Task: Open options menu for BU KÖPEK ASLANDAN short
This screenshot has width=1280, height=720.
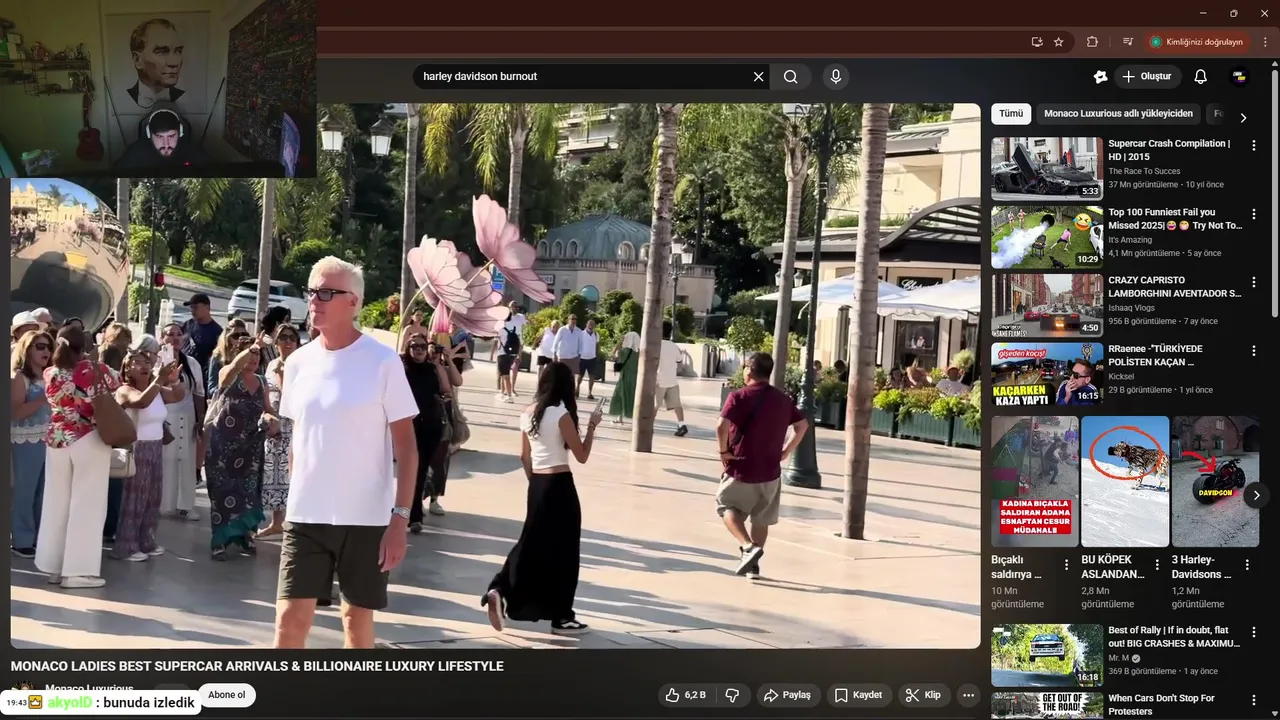Action: [1157, 565]
